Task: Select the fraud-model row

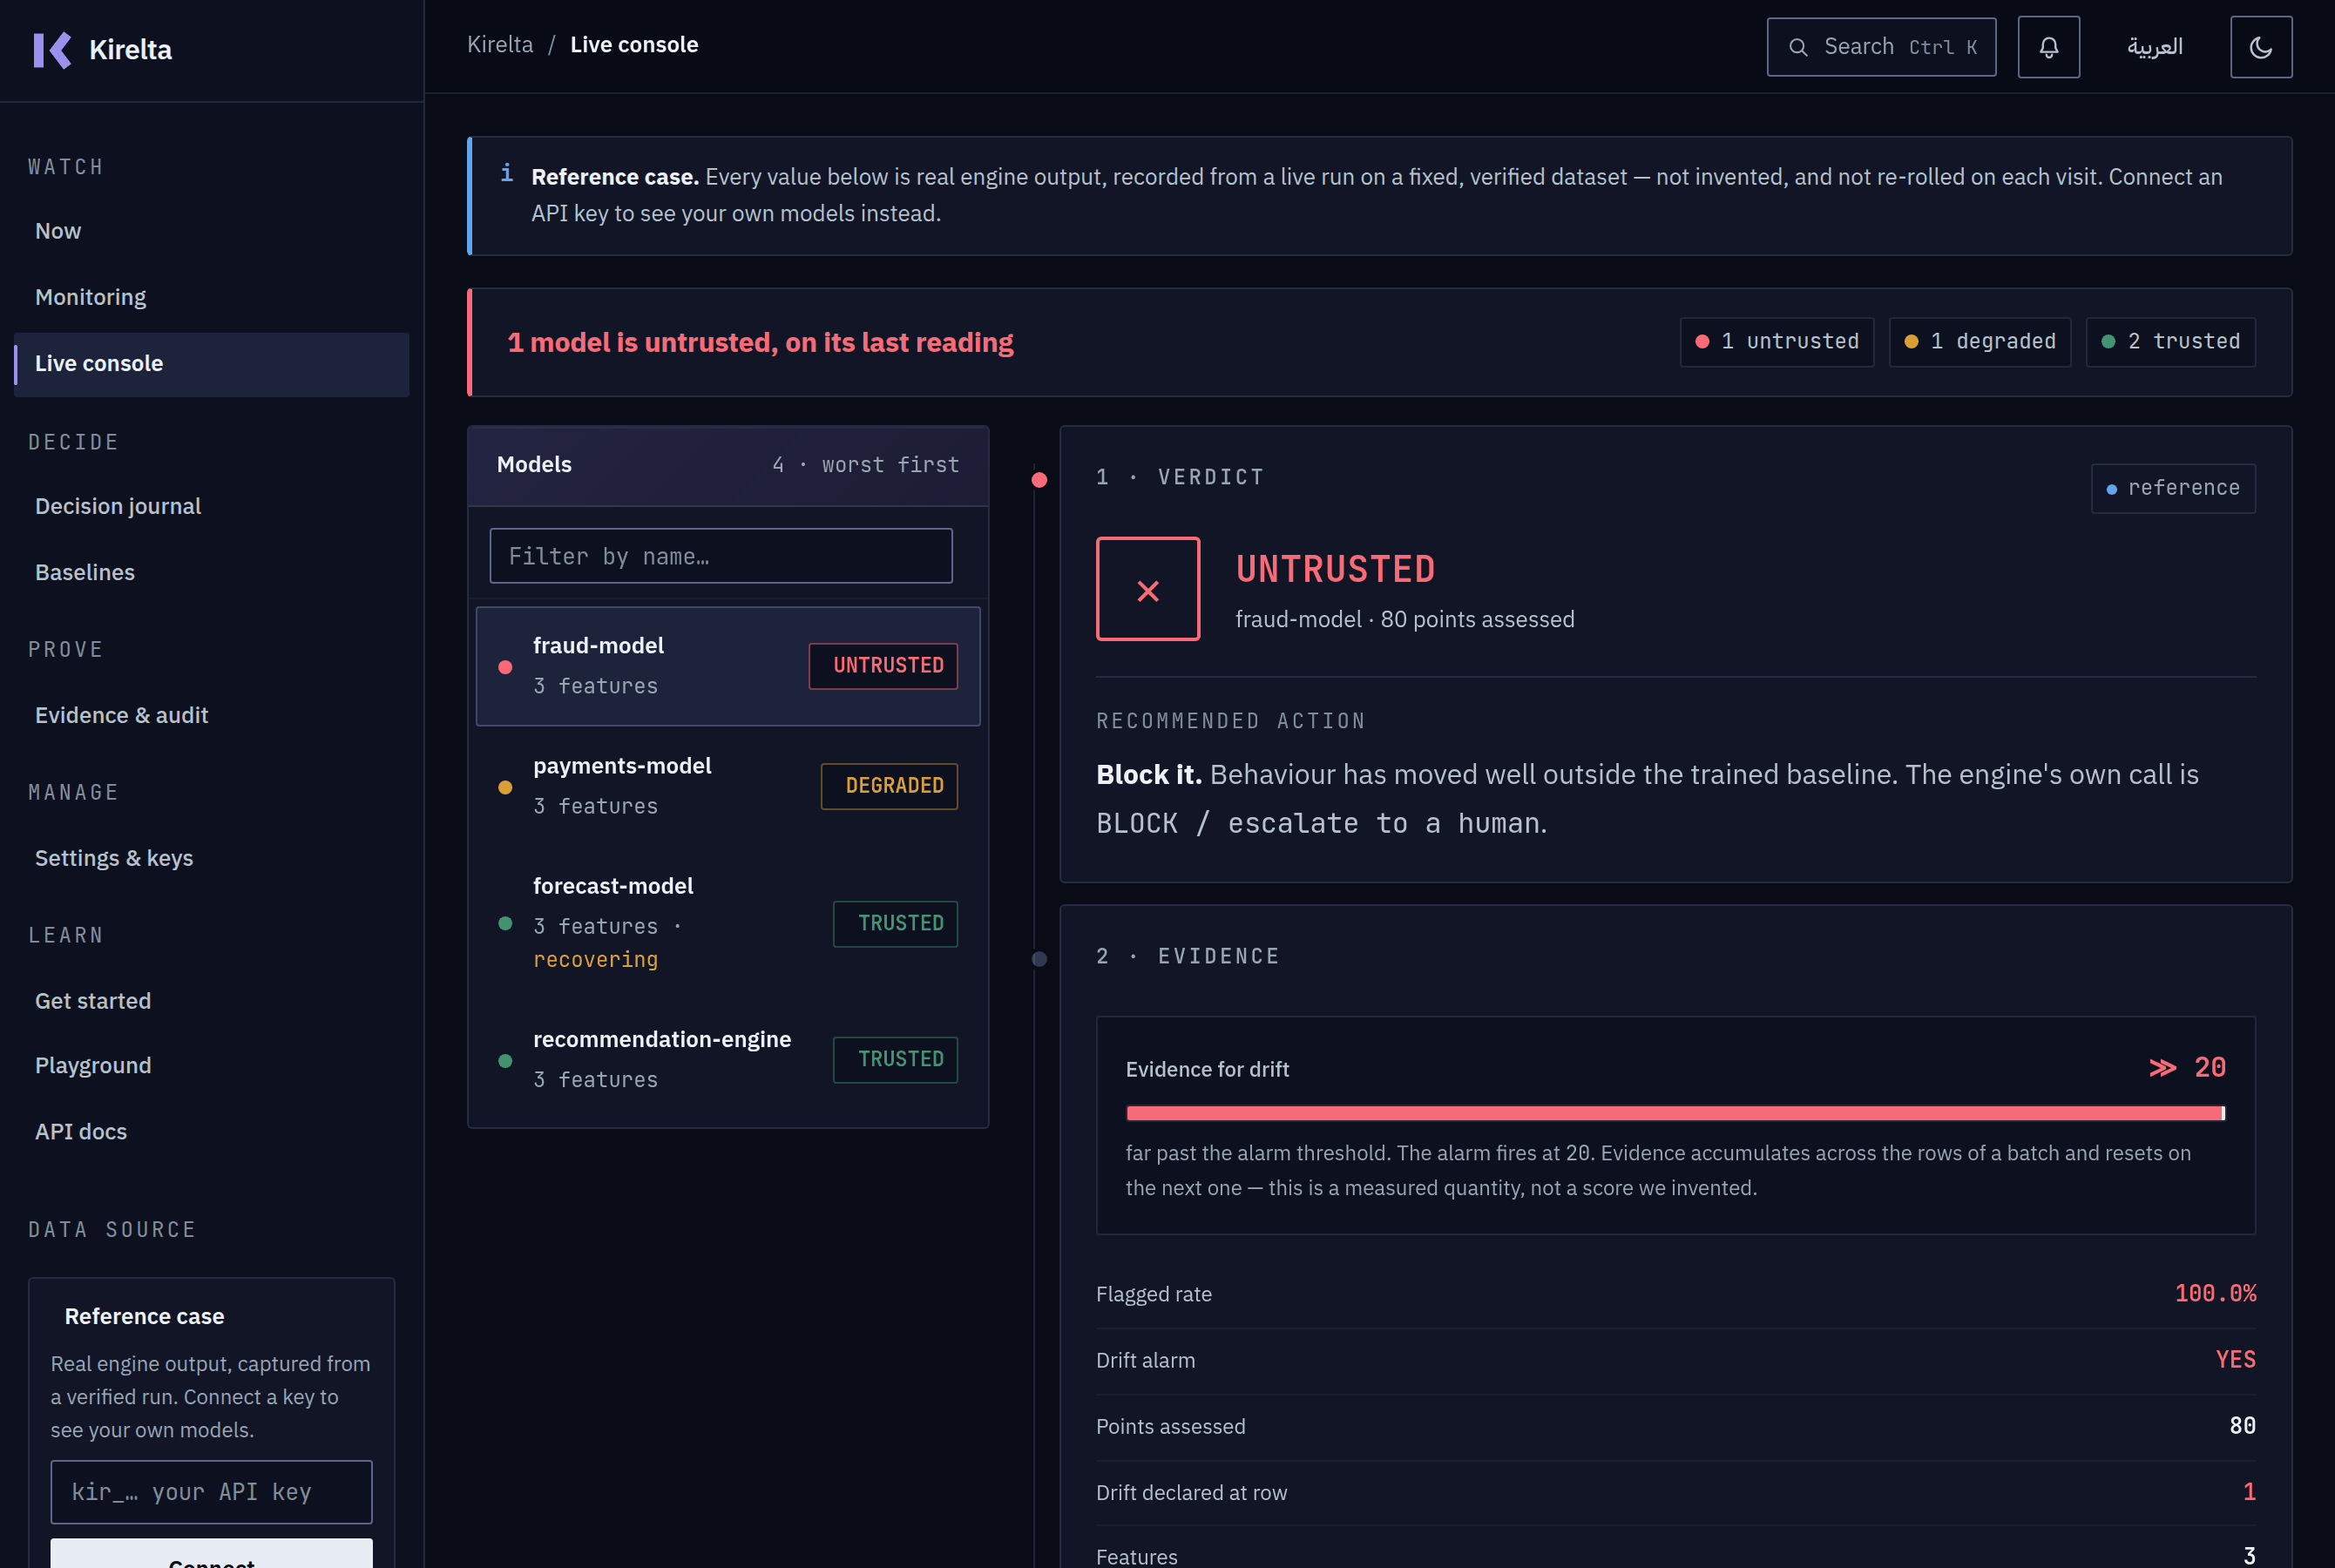Action: click(728, 666)
